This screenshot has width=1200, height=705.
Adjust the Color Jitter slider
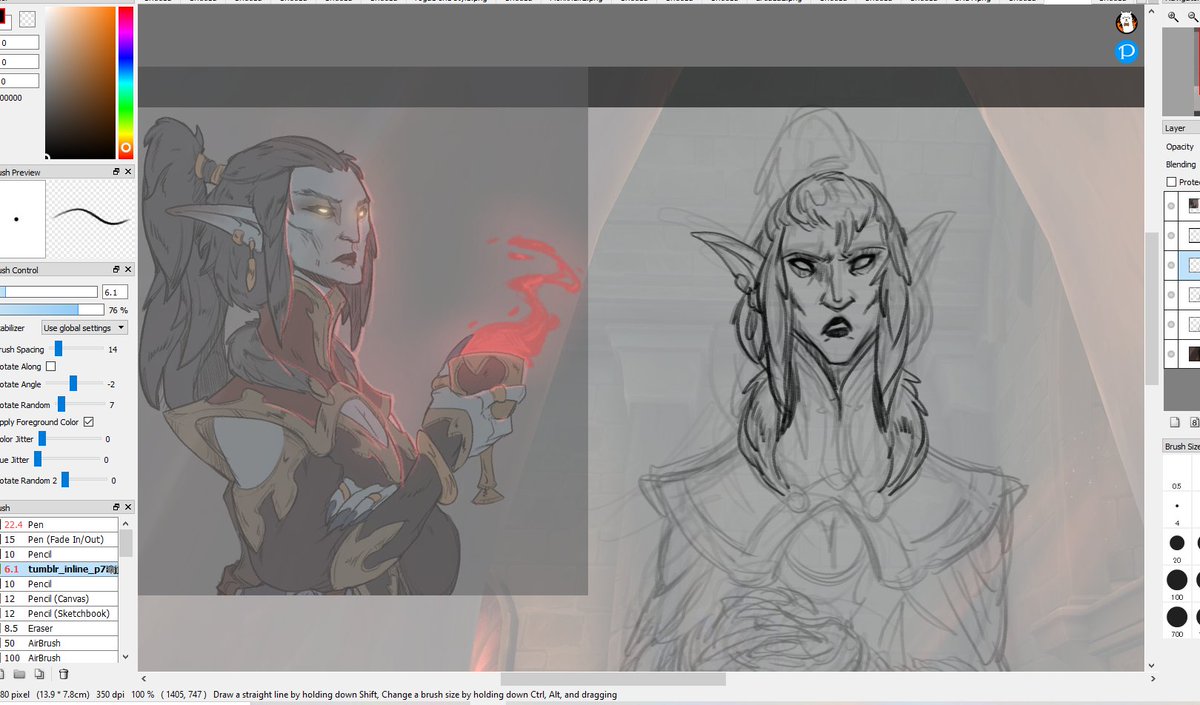43,439
